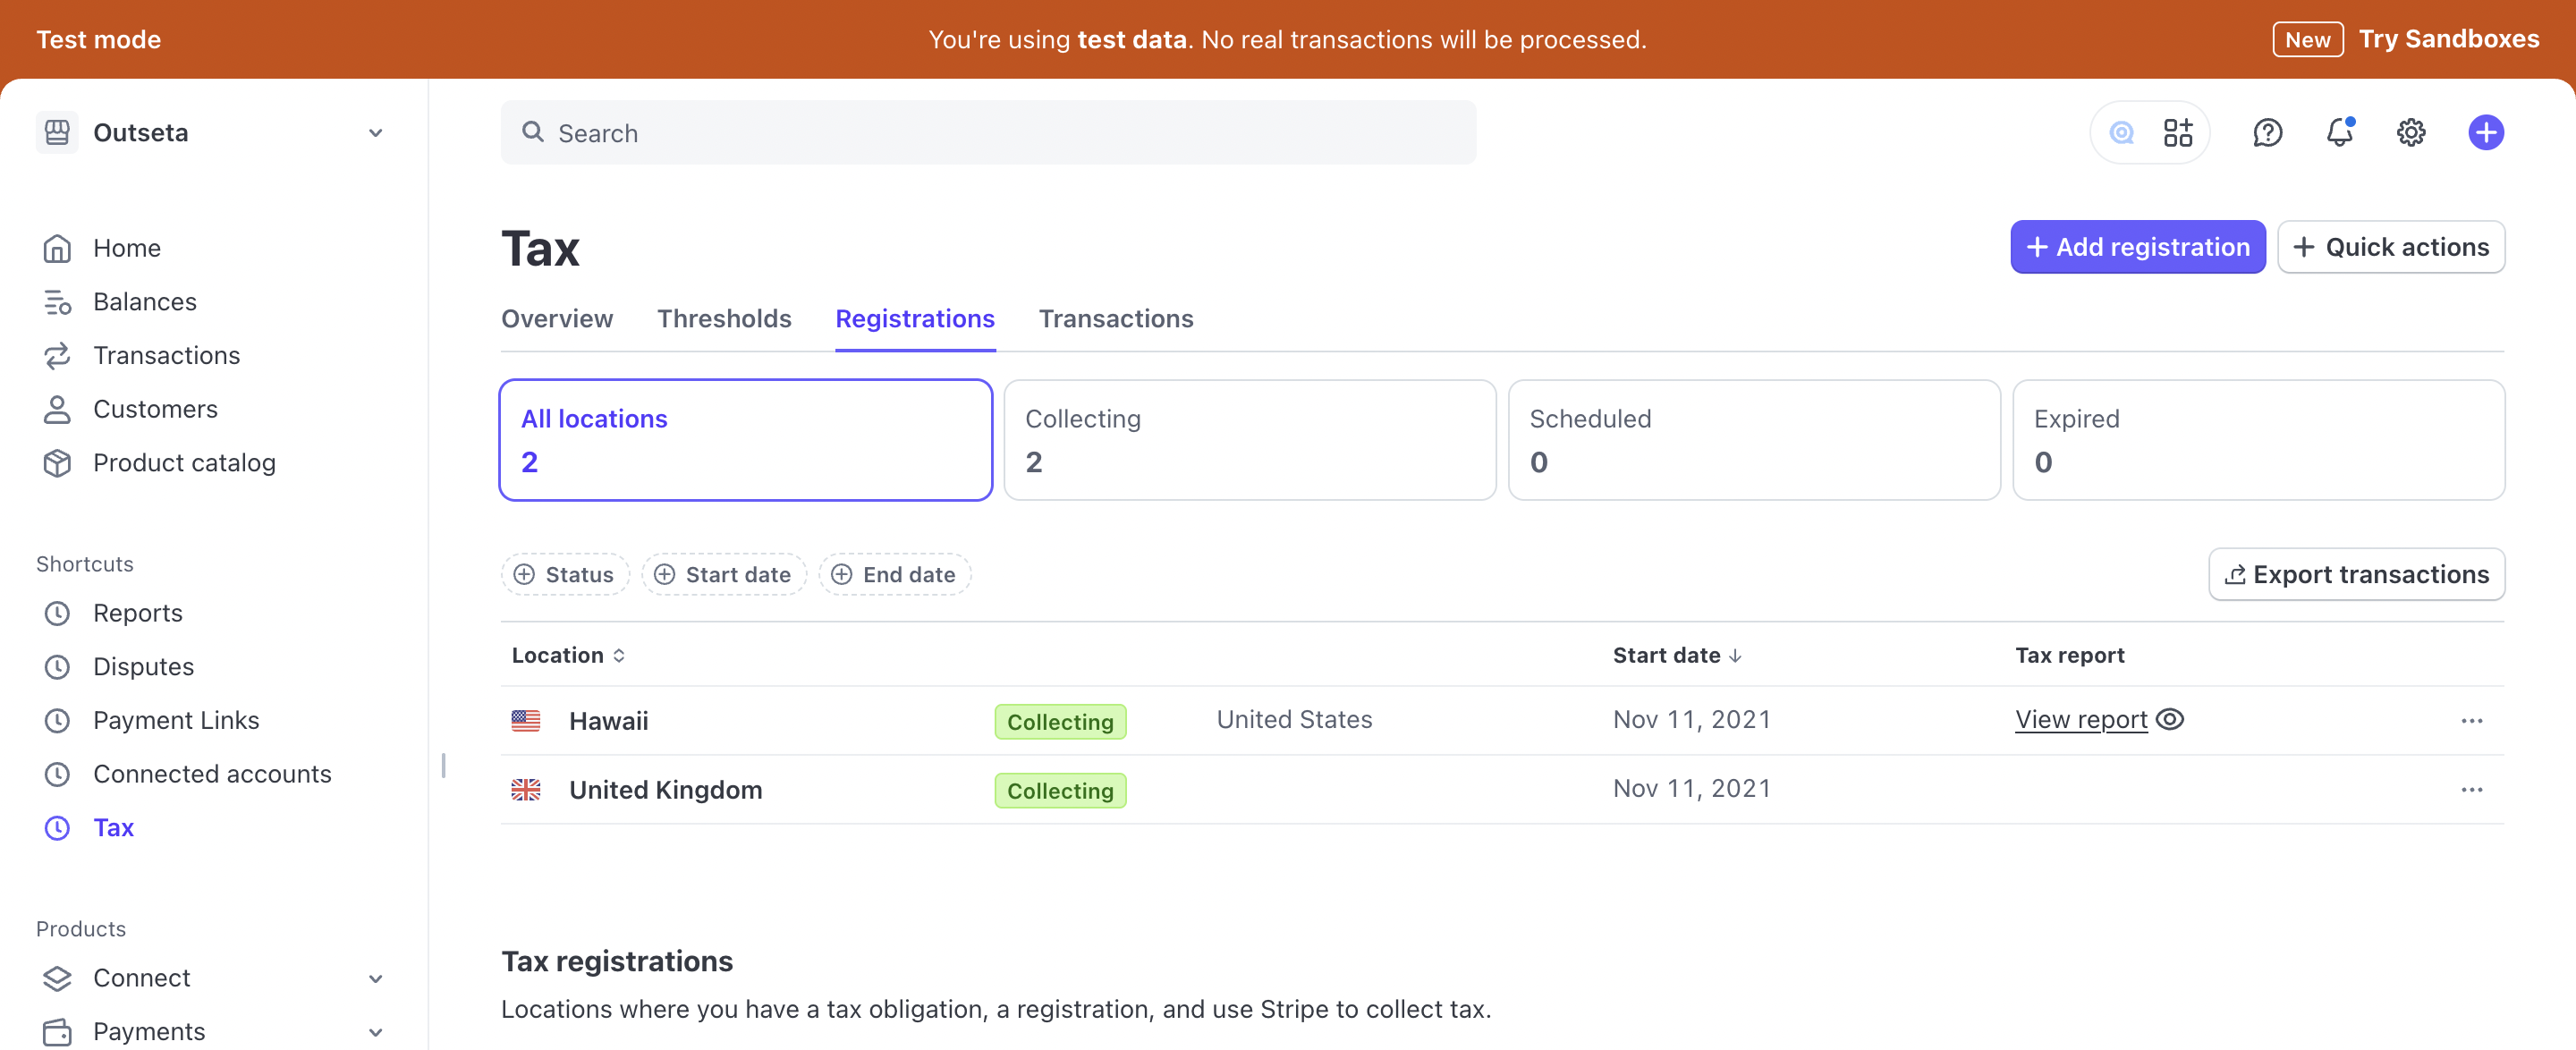Image resolution: width=2576 pixels, height=1050 pixels.
Task: Open Balances in sidebar
Action: click(x=144, y=302)
